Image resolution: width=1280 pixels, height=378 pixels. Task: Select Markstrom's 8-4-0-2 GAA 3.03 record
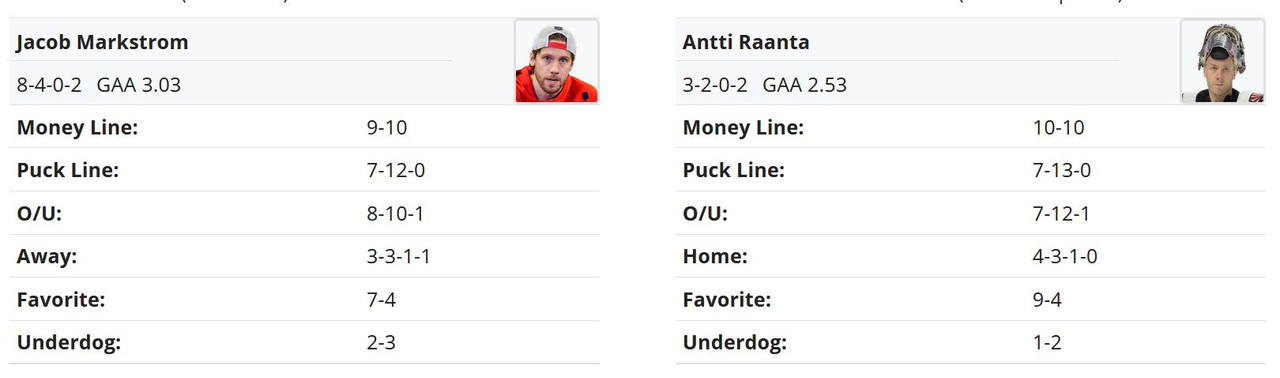[x=99, y=85]
